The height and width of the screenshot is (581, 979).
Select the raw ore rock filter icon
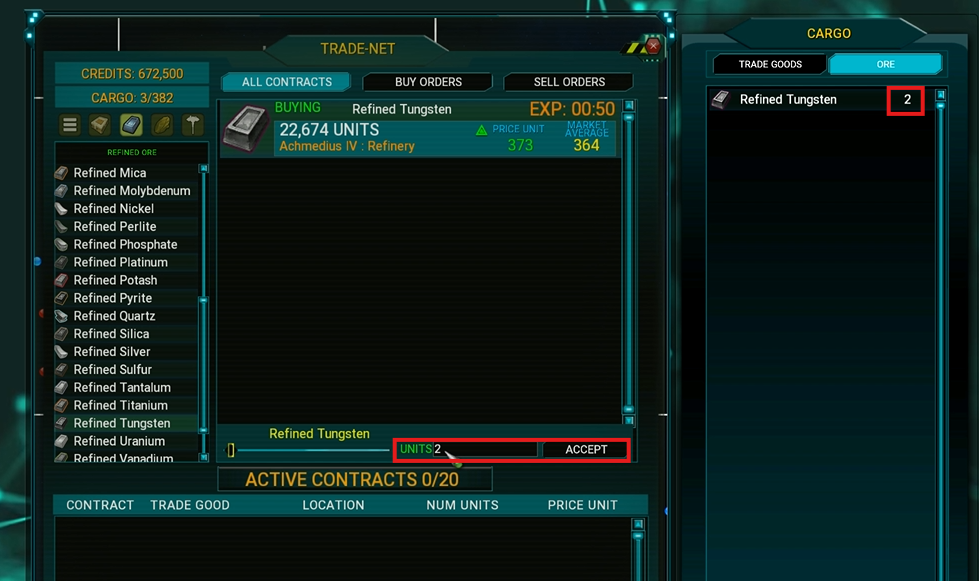click(162, 125)
